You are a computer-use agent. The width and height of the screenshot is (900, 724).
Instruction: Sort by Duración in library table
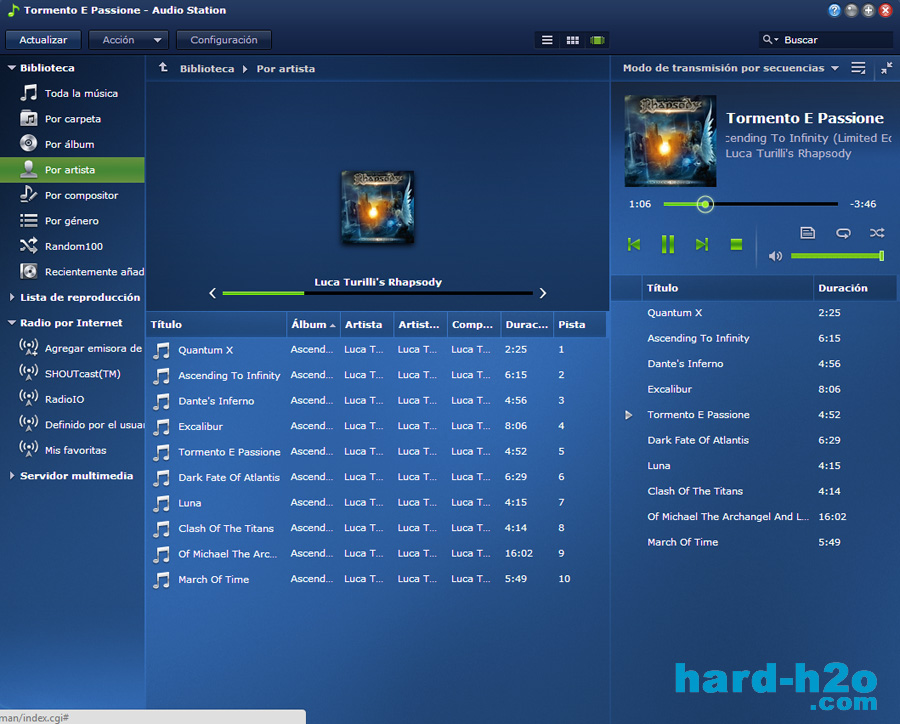526,324
